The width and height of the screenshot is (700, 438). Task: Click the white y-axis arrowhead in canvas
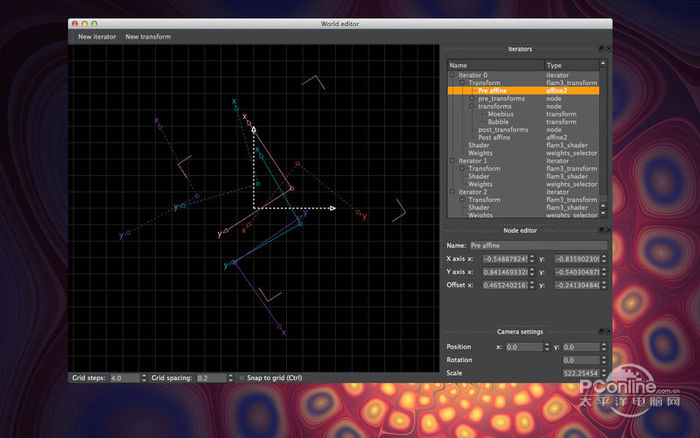[254, 129]
